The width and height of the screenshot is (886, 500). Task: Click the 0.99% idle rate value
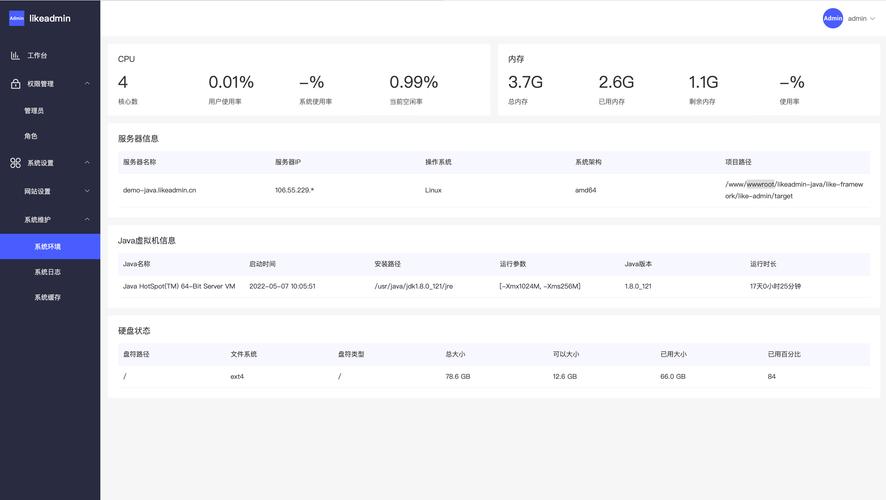(414, 82)
